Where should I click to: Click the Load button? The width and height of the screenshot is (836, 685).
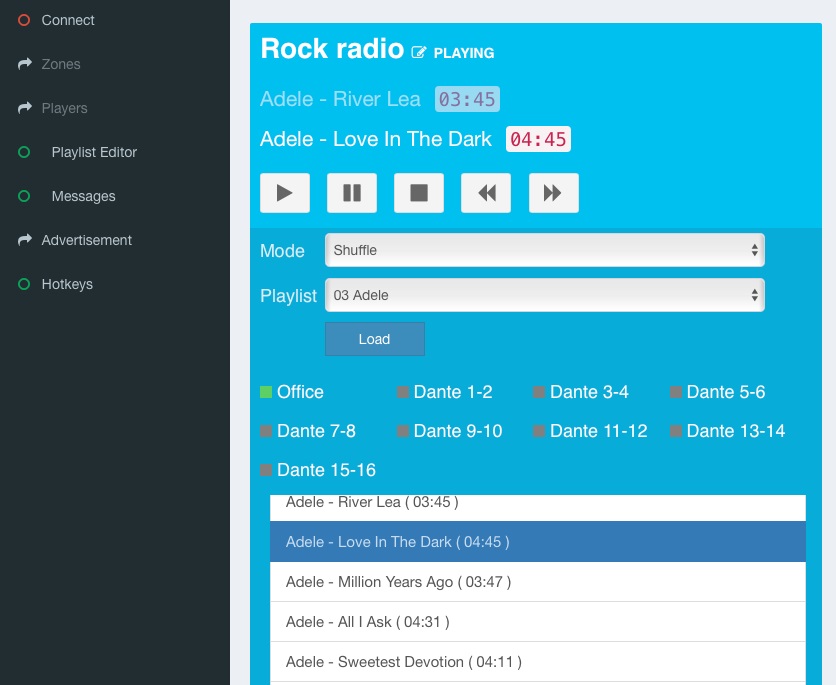374,339
